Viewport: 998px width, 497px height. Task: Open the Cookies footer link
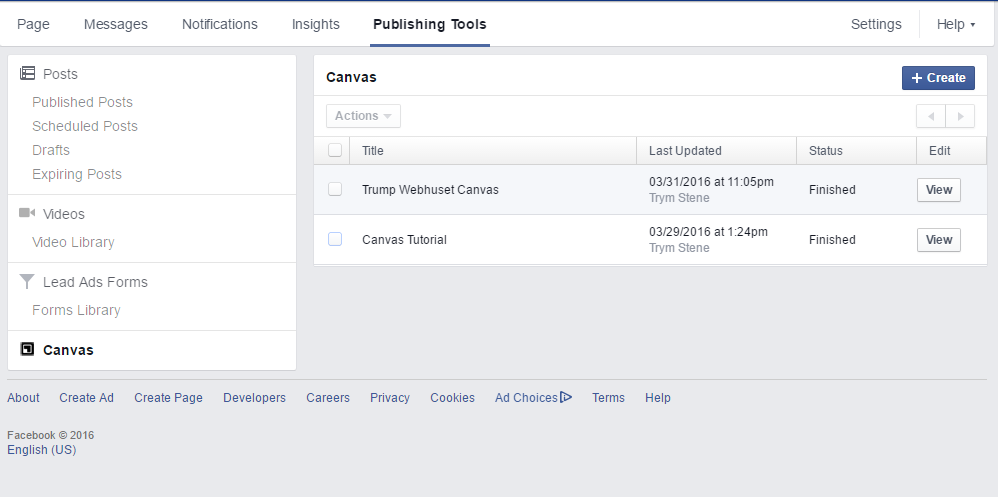click(x=453, y=398)
